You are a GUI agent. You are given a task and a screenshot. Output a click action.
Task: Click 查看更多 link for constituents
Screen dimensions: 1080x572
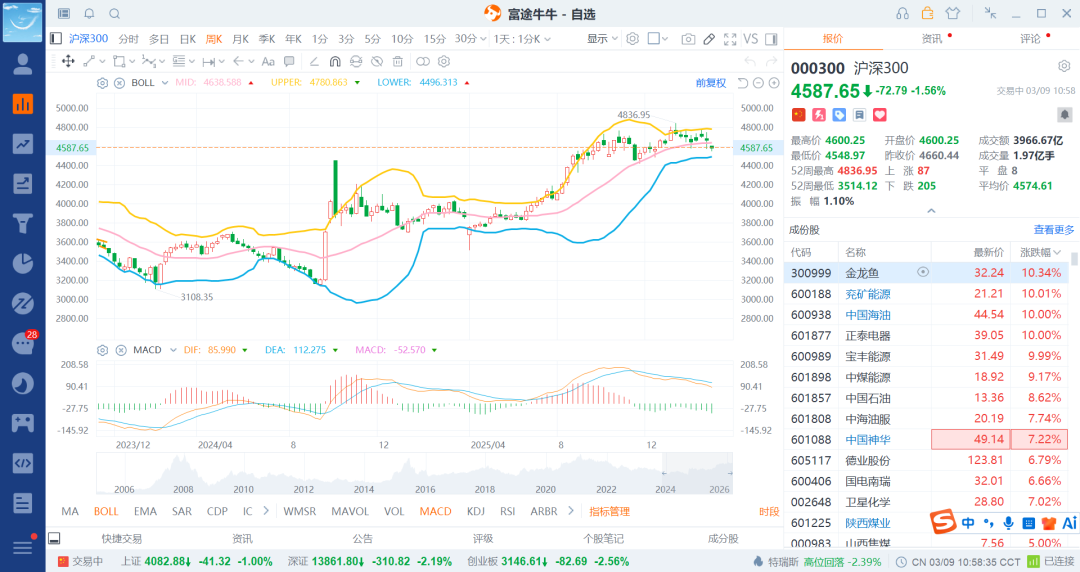pos(1054,229)
